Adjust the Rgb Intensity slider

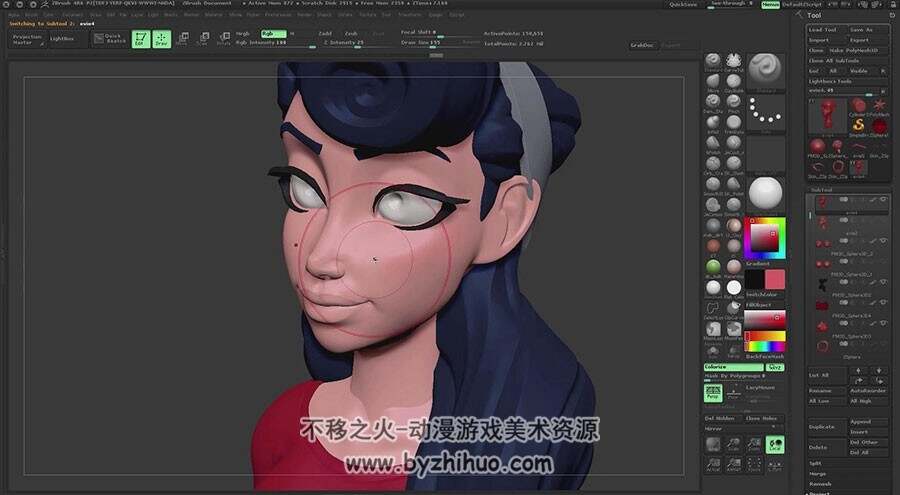coord(275,43)
